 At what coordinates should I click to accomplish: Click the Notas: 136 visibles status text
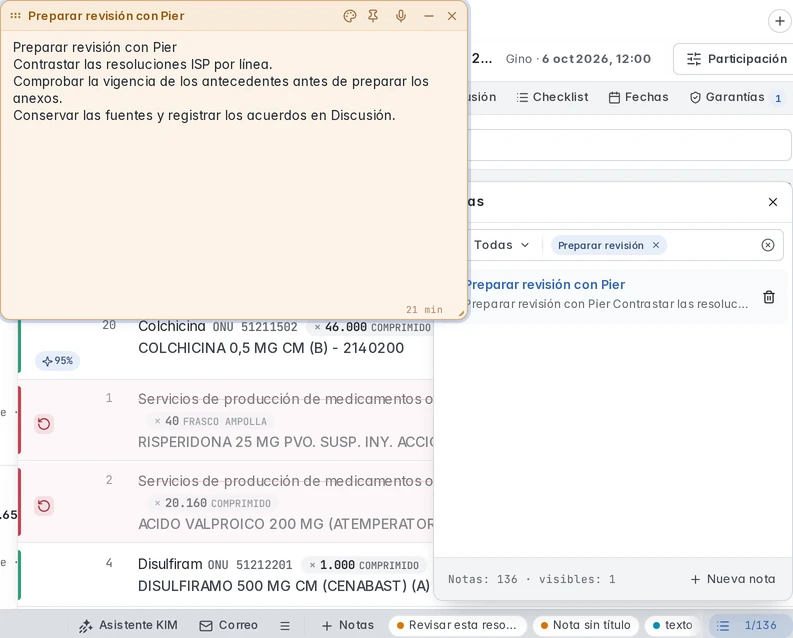(532, 579)
